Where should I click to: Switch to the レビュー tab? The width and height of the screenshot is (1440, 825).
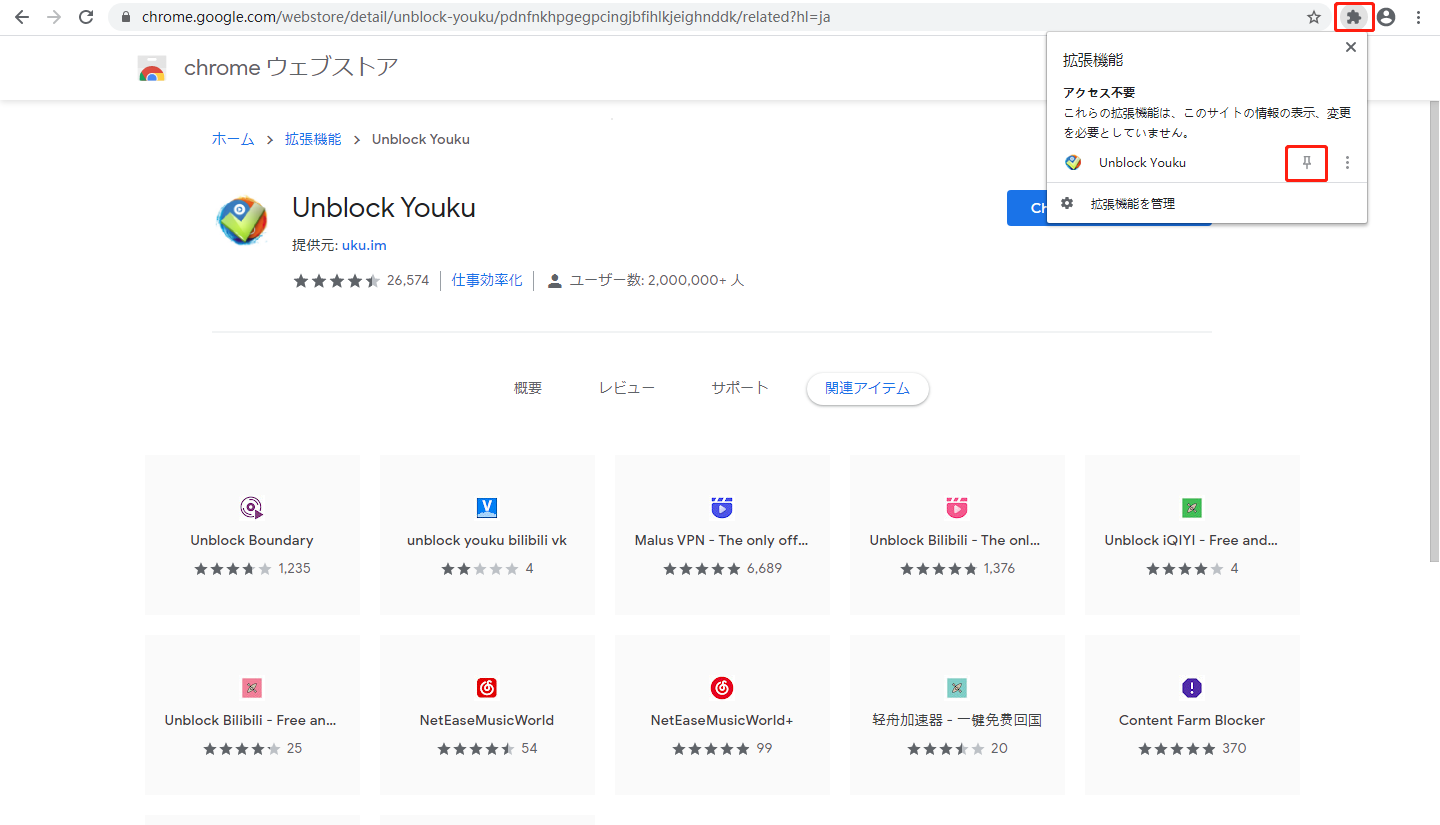[x=627, y=388]
